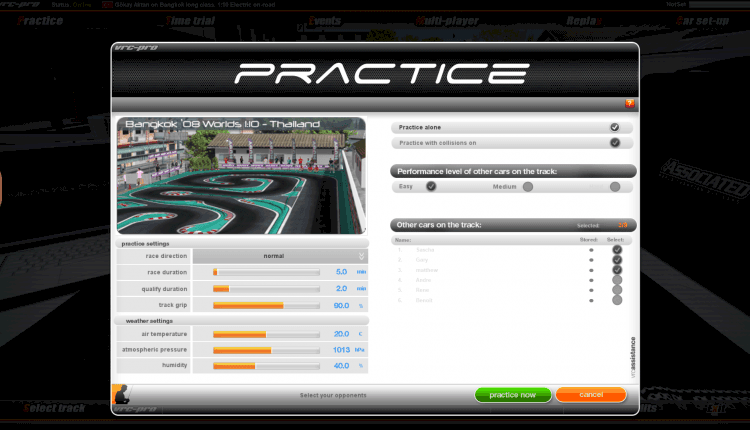Click the track grip value 90.0
The width and height of the screenshot is (750, 430).
[342, 305]
